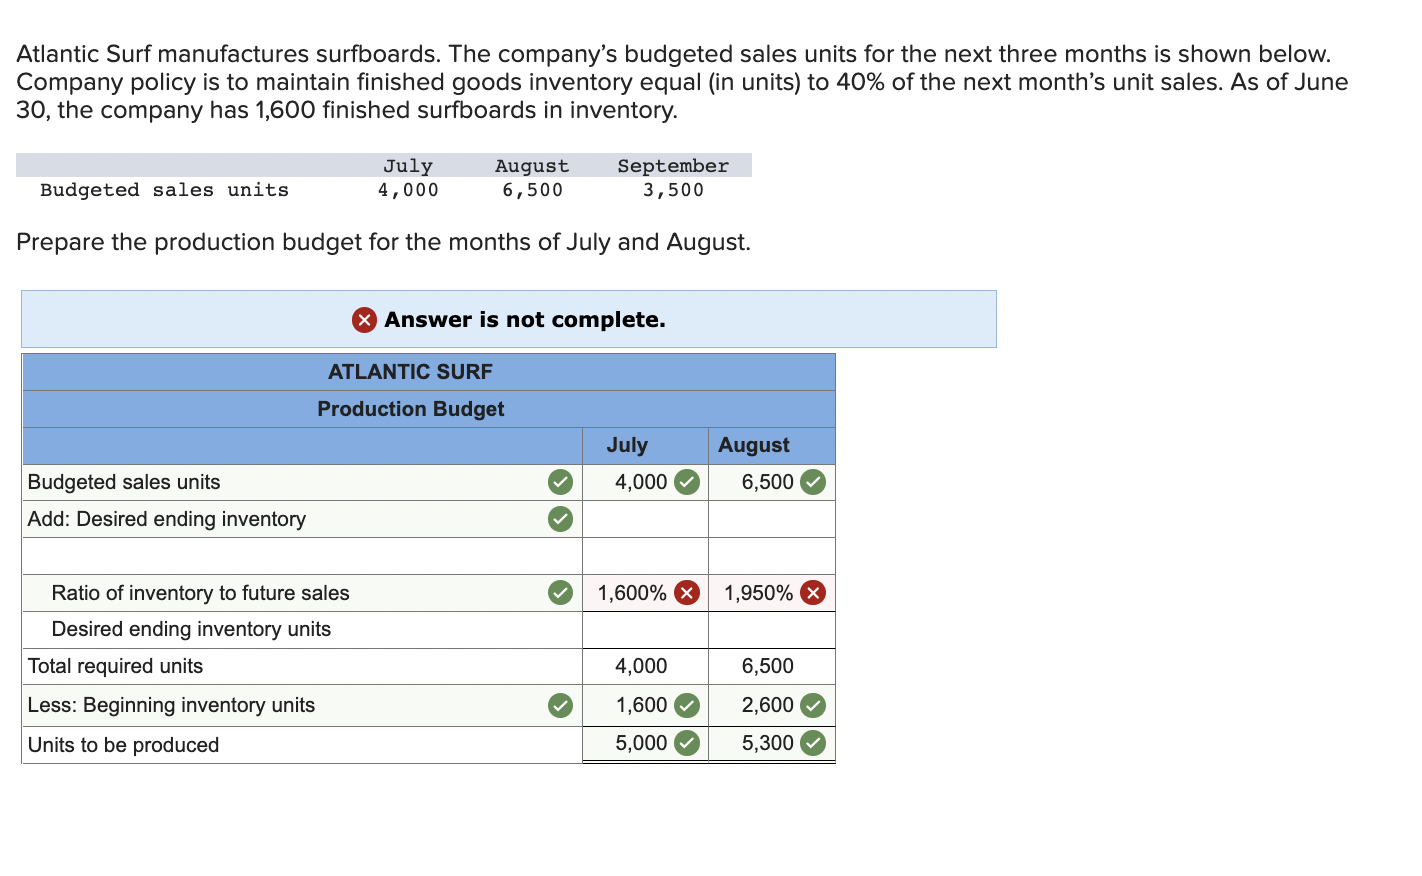Screen dimensions: 1422x876
Task: Click the red X on the 1,600% entry
Action: 687,592
